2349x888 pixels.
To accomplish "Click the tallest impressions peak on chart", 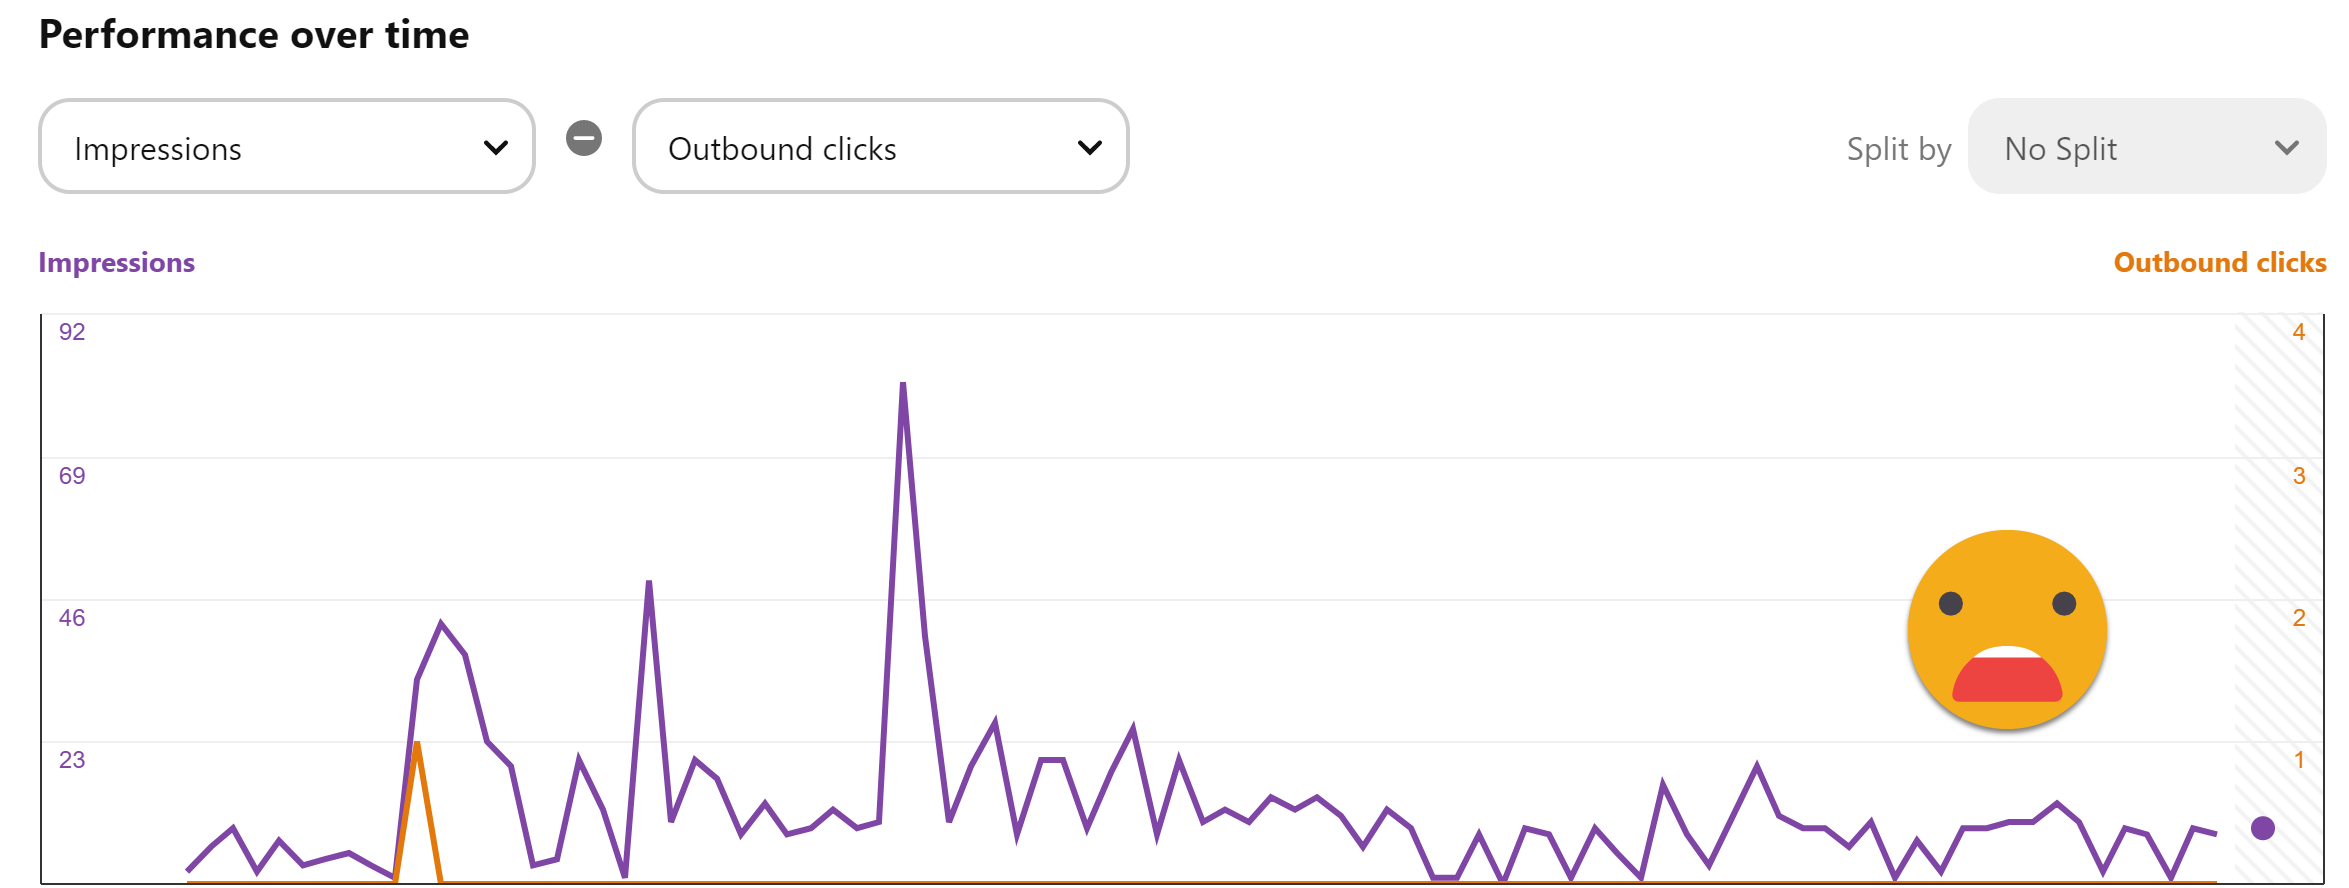I will [x=903, y=386].
